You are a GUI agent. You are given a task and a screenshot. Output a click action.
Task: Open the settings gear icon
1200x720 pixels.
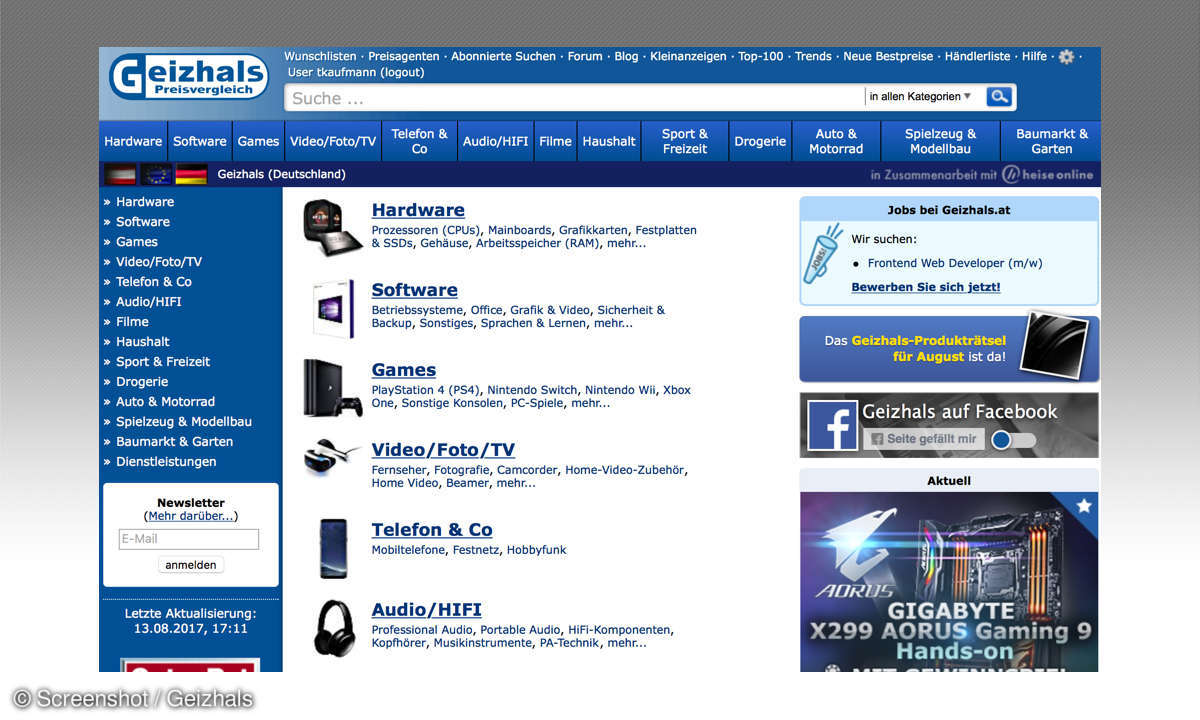(1066, 57)
